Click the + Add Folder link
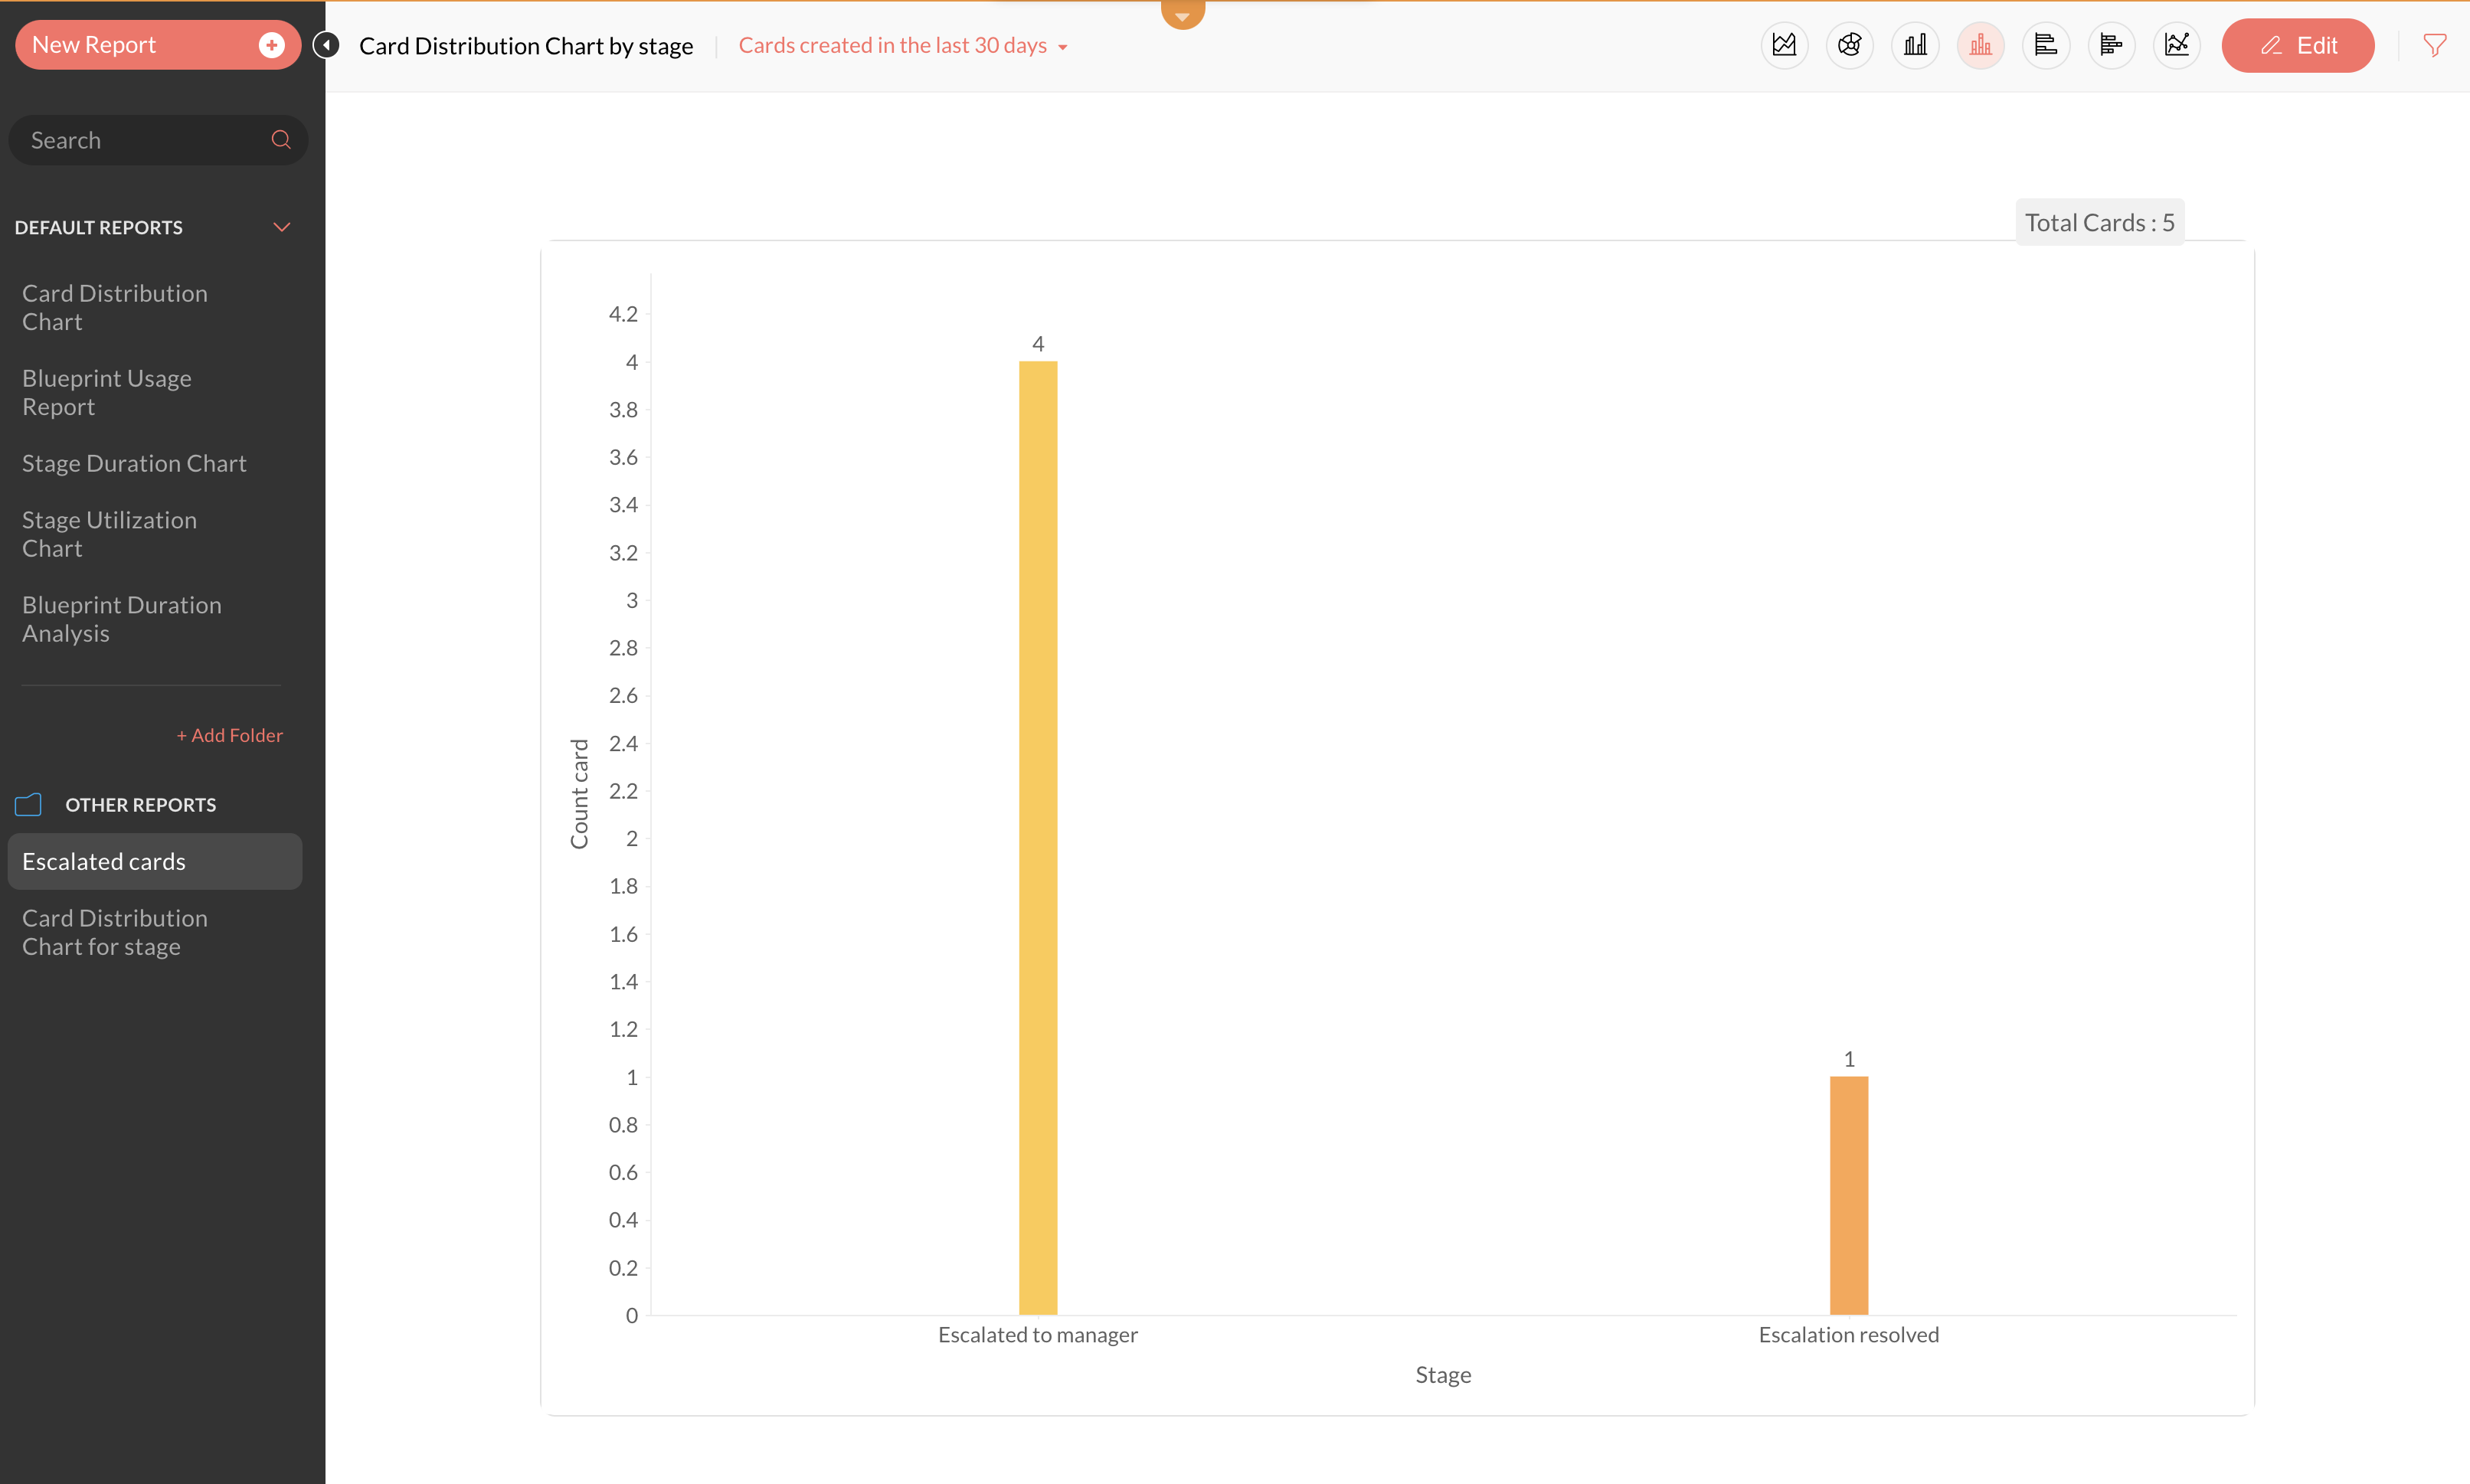Viewport: 2470px width, 1484px height. [x=229, y=735]
